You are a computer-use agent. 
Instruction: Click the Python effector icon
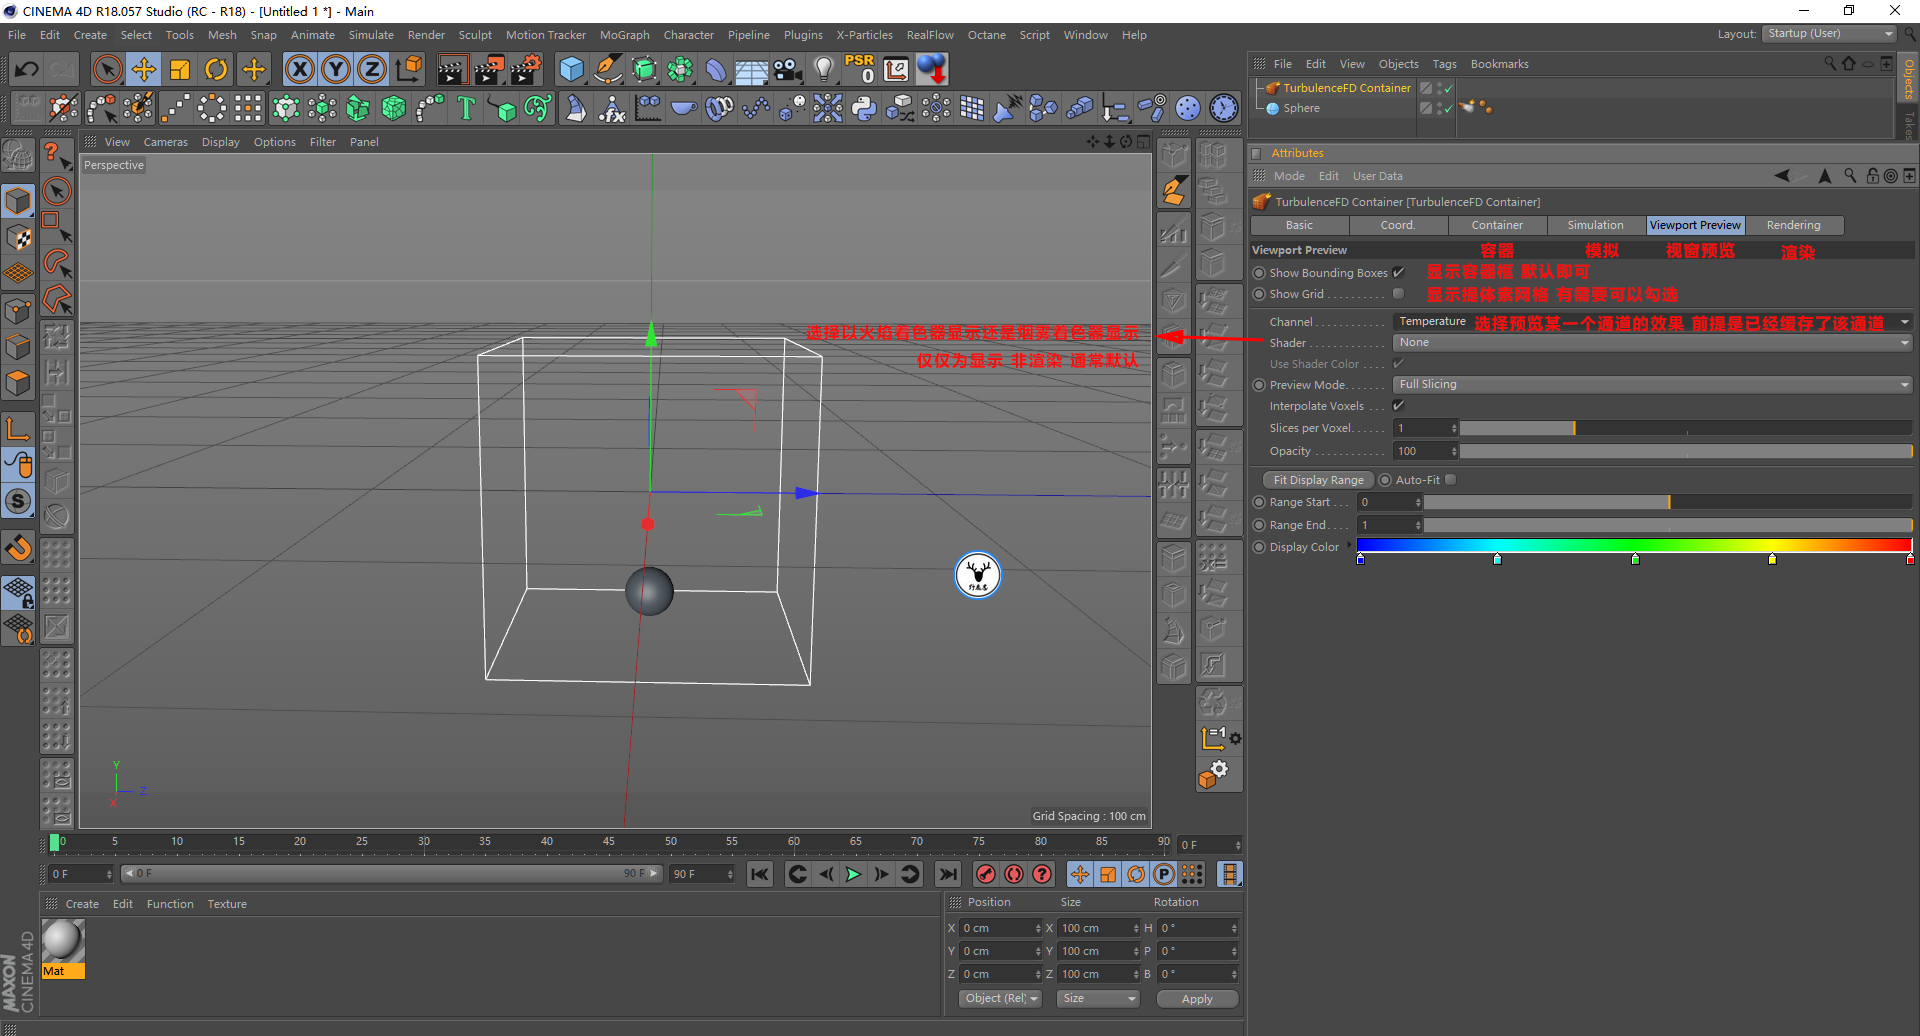pos(864,108)
